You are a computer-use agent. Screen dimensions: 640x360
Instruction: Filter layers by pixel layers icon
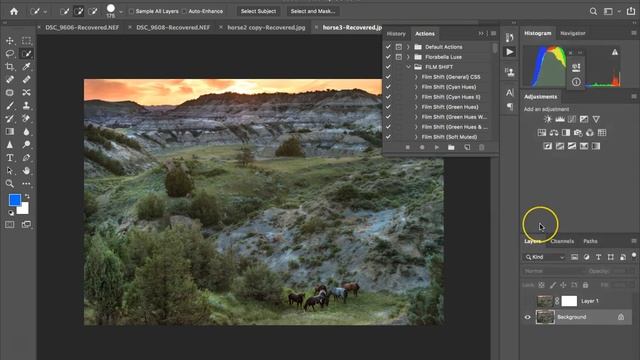point(574,257)
